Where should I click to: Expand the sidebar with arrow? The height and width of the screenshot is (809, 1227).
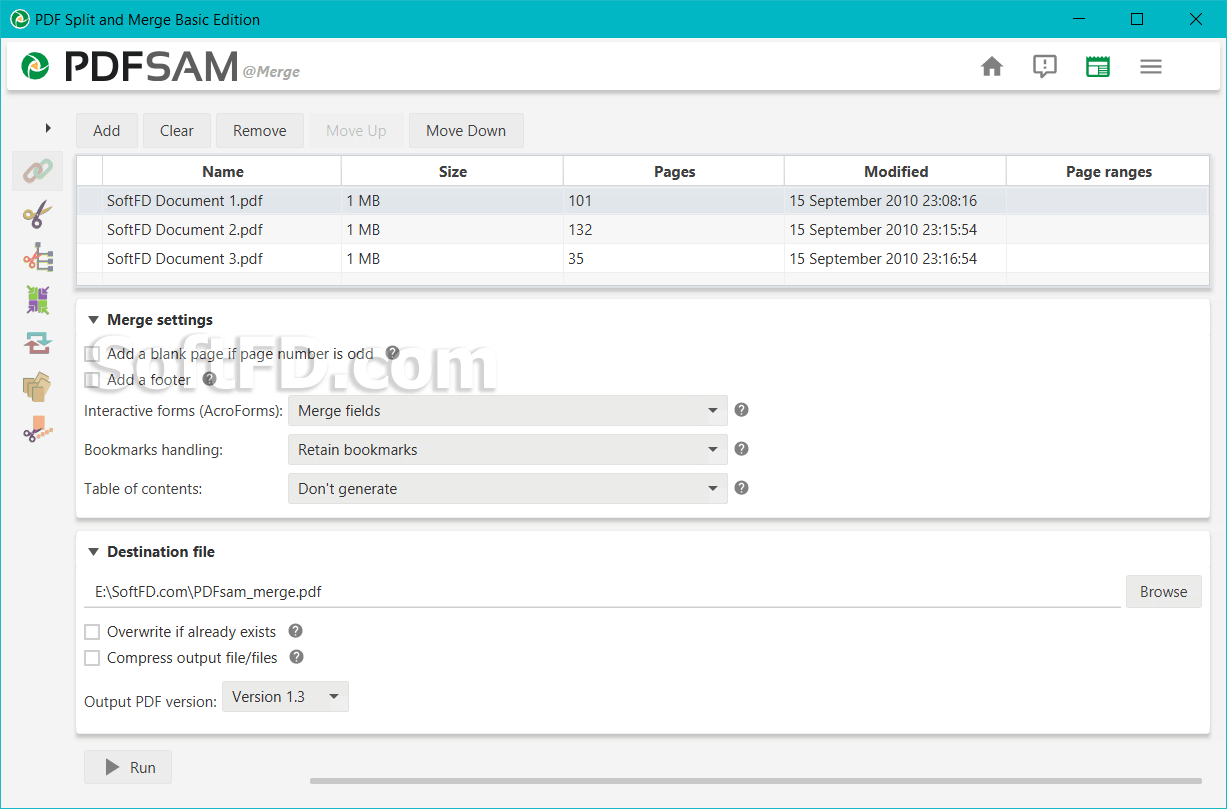click(x=48, y=128)
